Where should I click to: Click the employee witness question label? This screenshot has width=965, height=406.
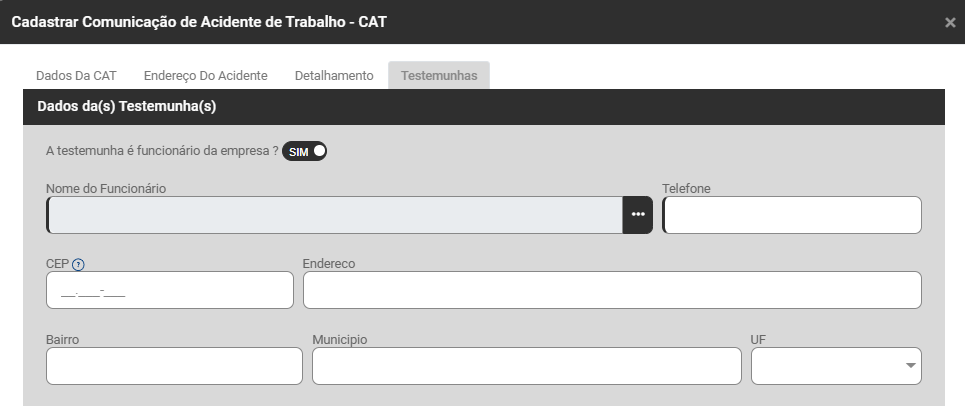(x=162, y=152)
